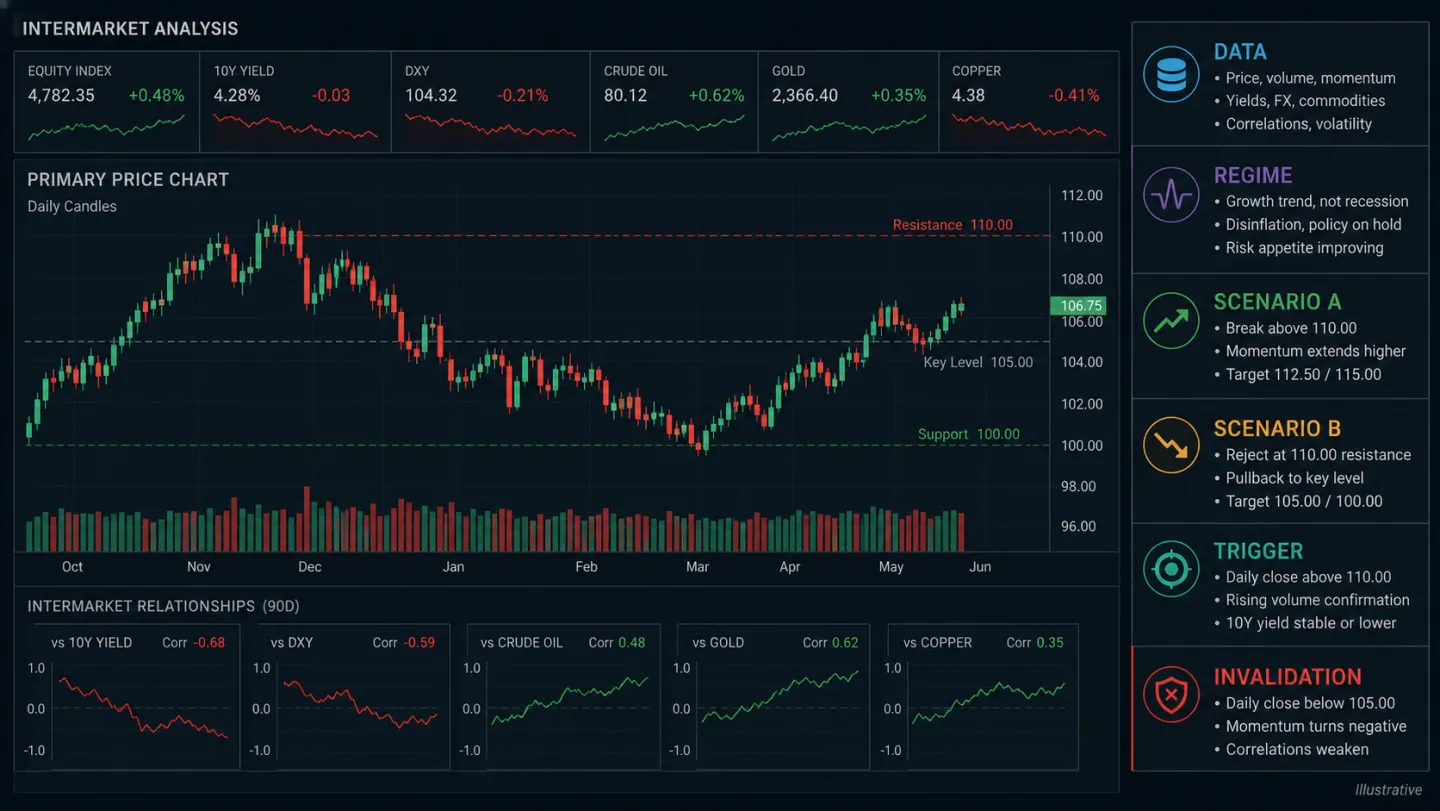Click the Equity Index +0.48% change value

click(156, 96)
